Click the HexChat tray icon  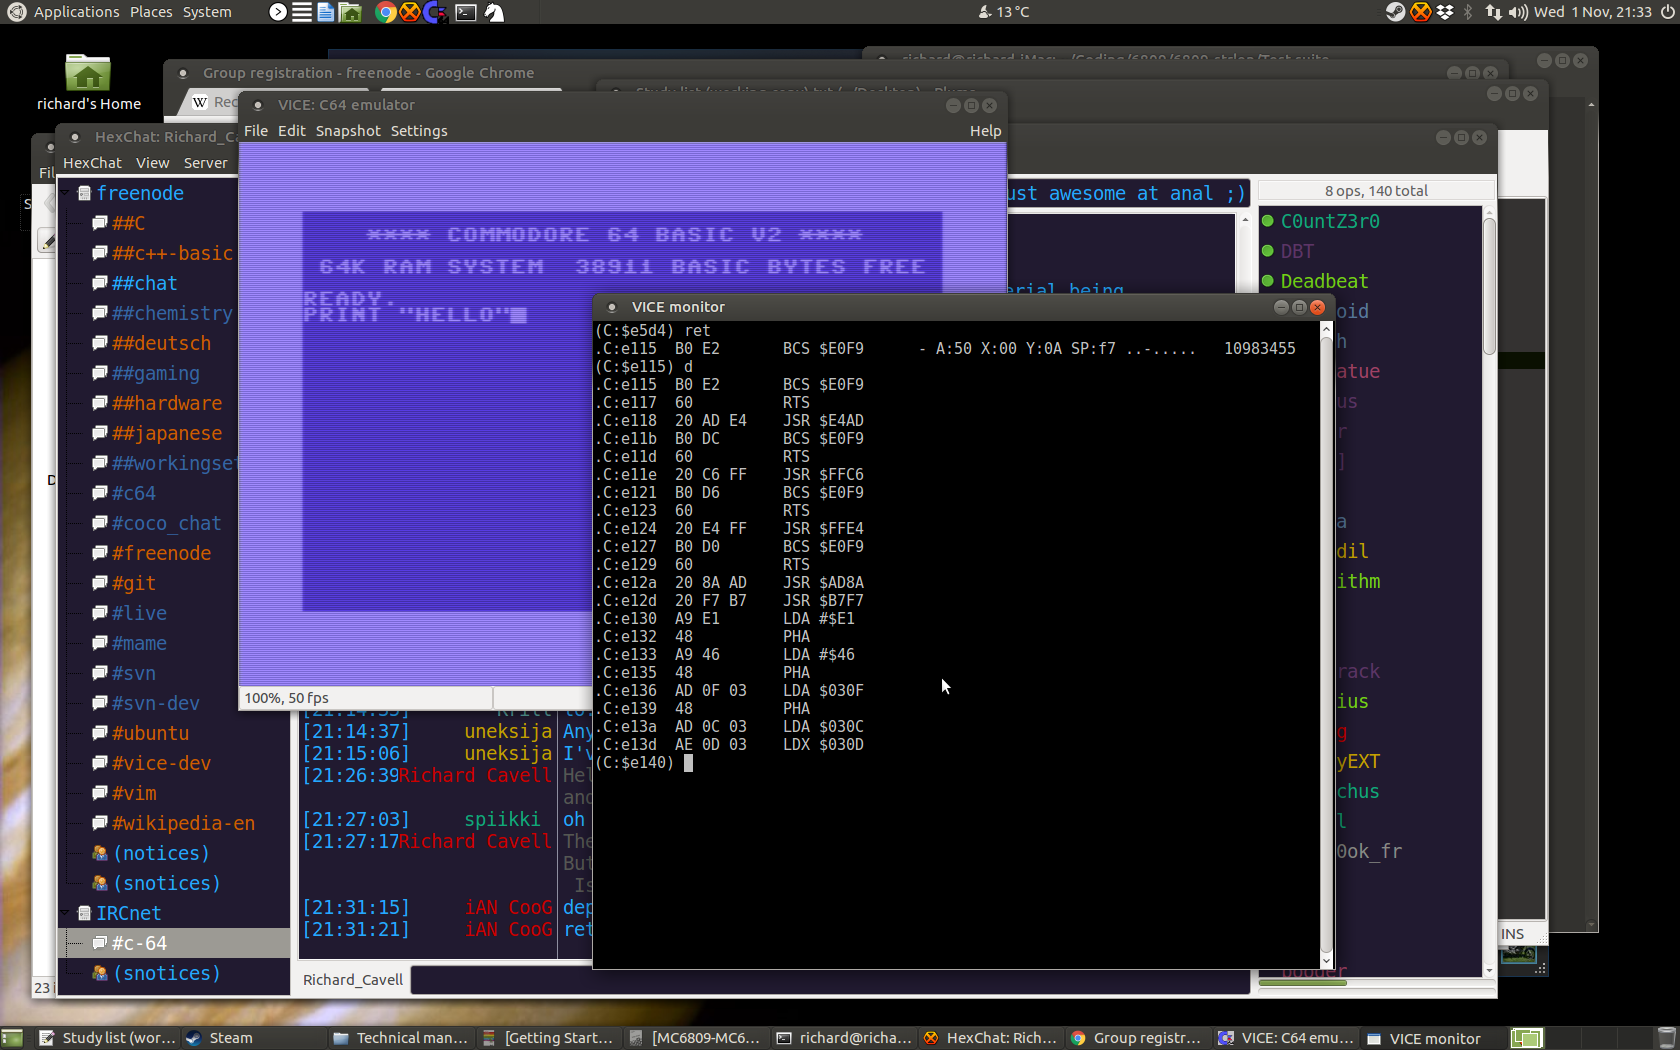click(1420, 12)
